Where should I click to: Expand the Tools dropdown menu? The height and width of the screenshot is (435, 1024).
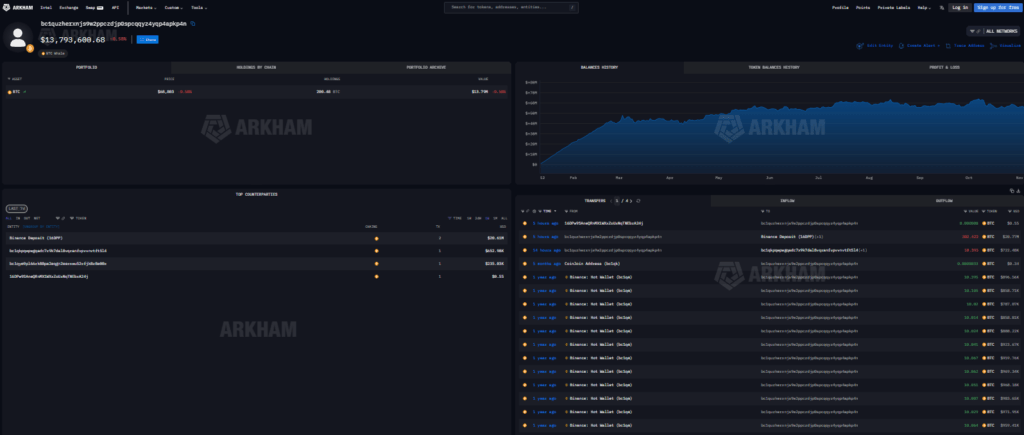click(205, 7)
